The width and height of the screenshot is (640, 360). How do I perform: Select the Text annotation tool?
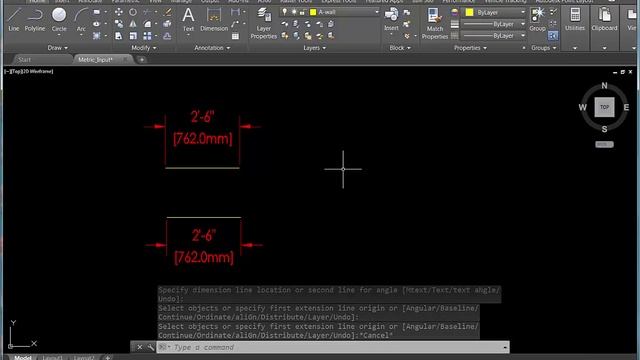tap(188, 19)
